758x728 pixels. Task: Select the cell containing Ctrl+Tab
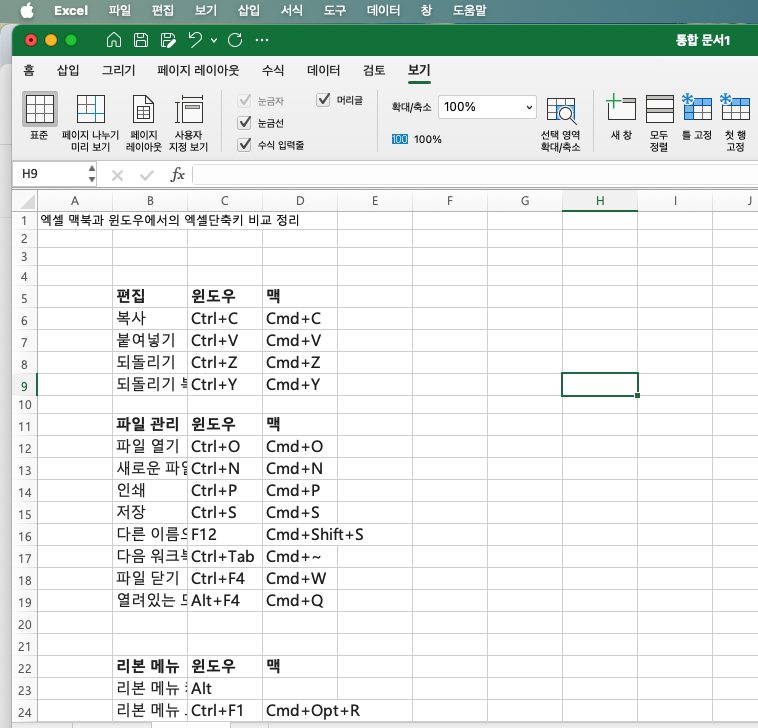[x=225, y=557]
